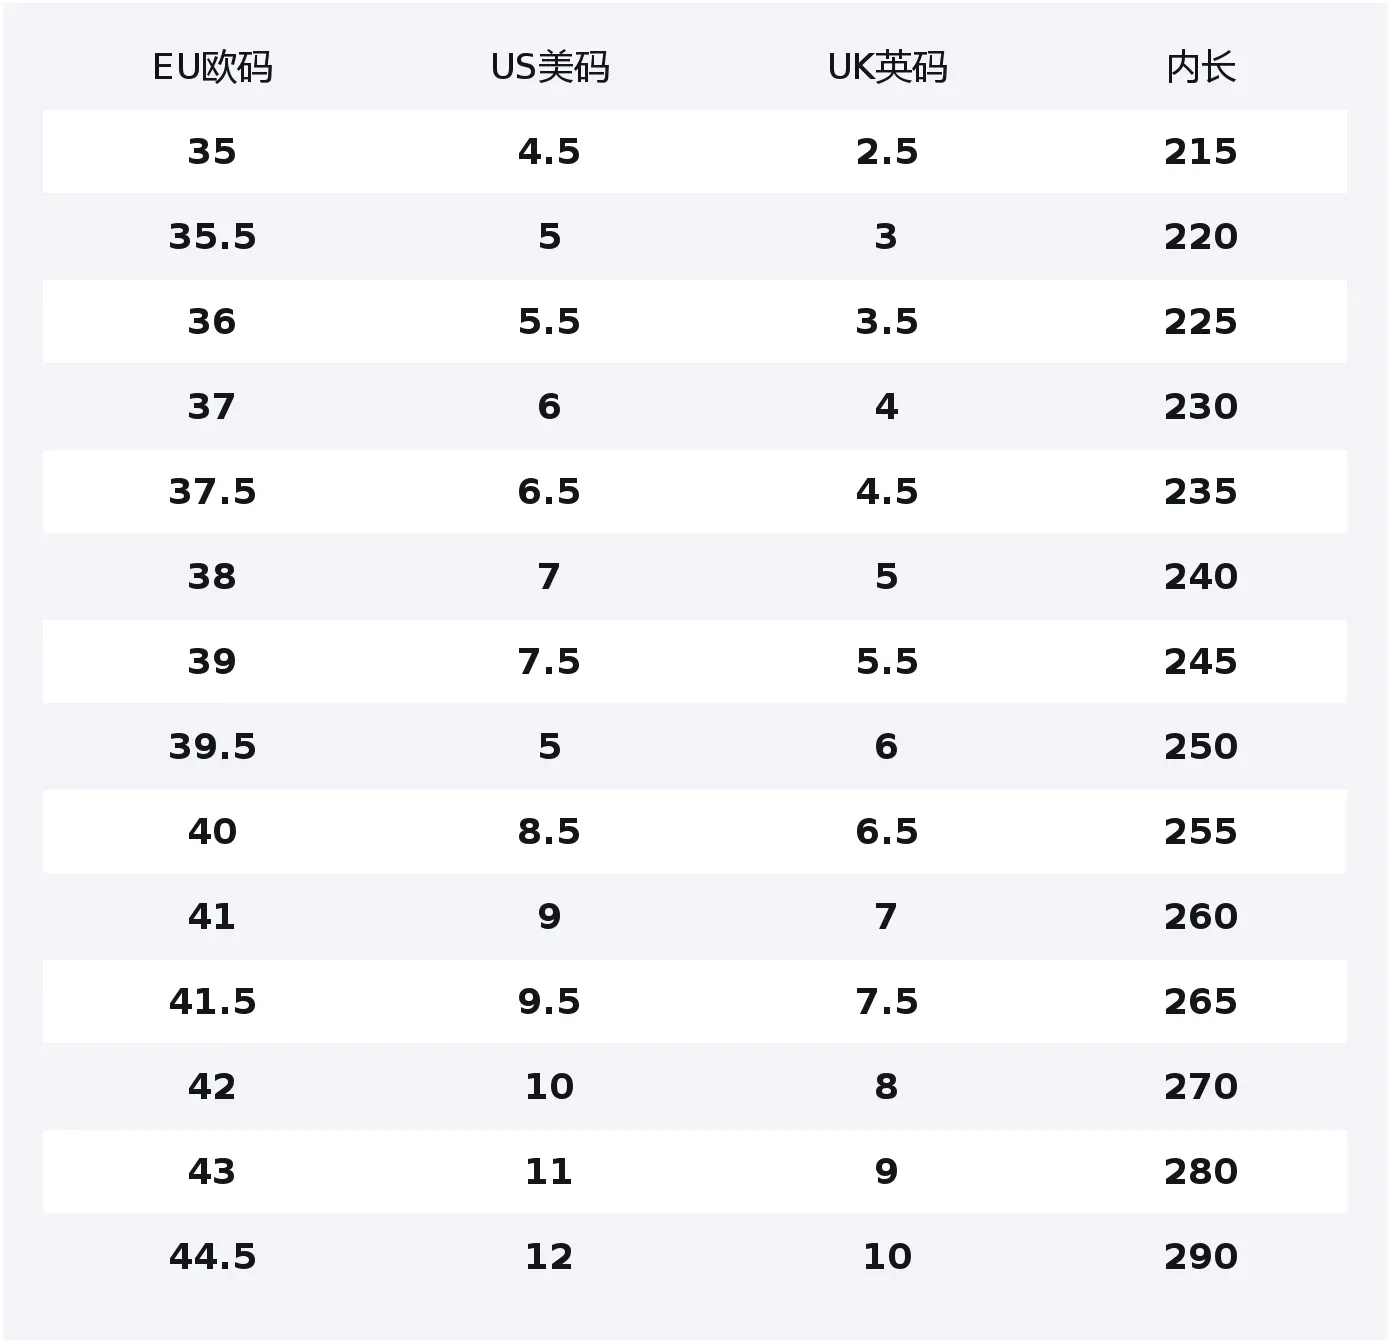The height and width of the screenshot is (1343, 1390).
Task: Select EU size 39 cell
Action: point(212,662)
